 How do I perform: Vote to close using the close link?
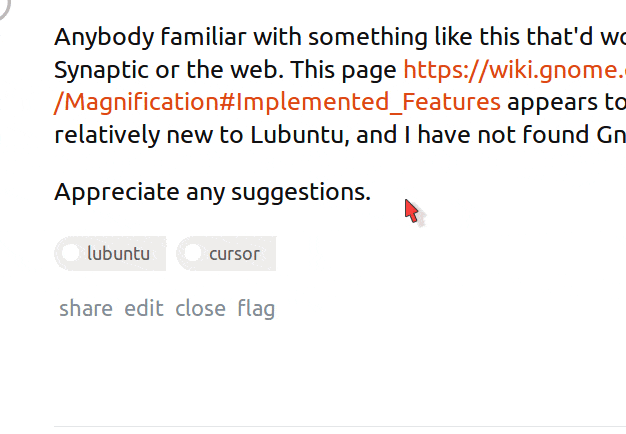(200, 308)
